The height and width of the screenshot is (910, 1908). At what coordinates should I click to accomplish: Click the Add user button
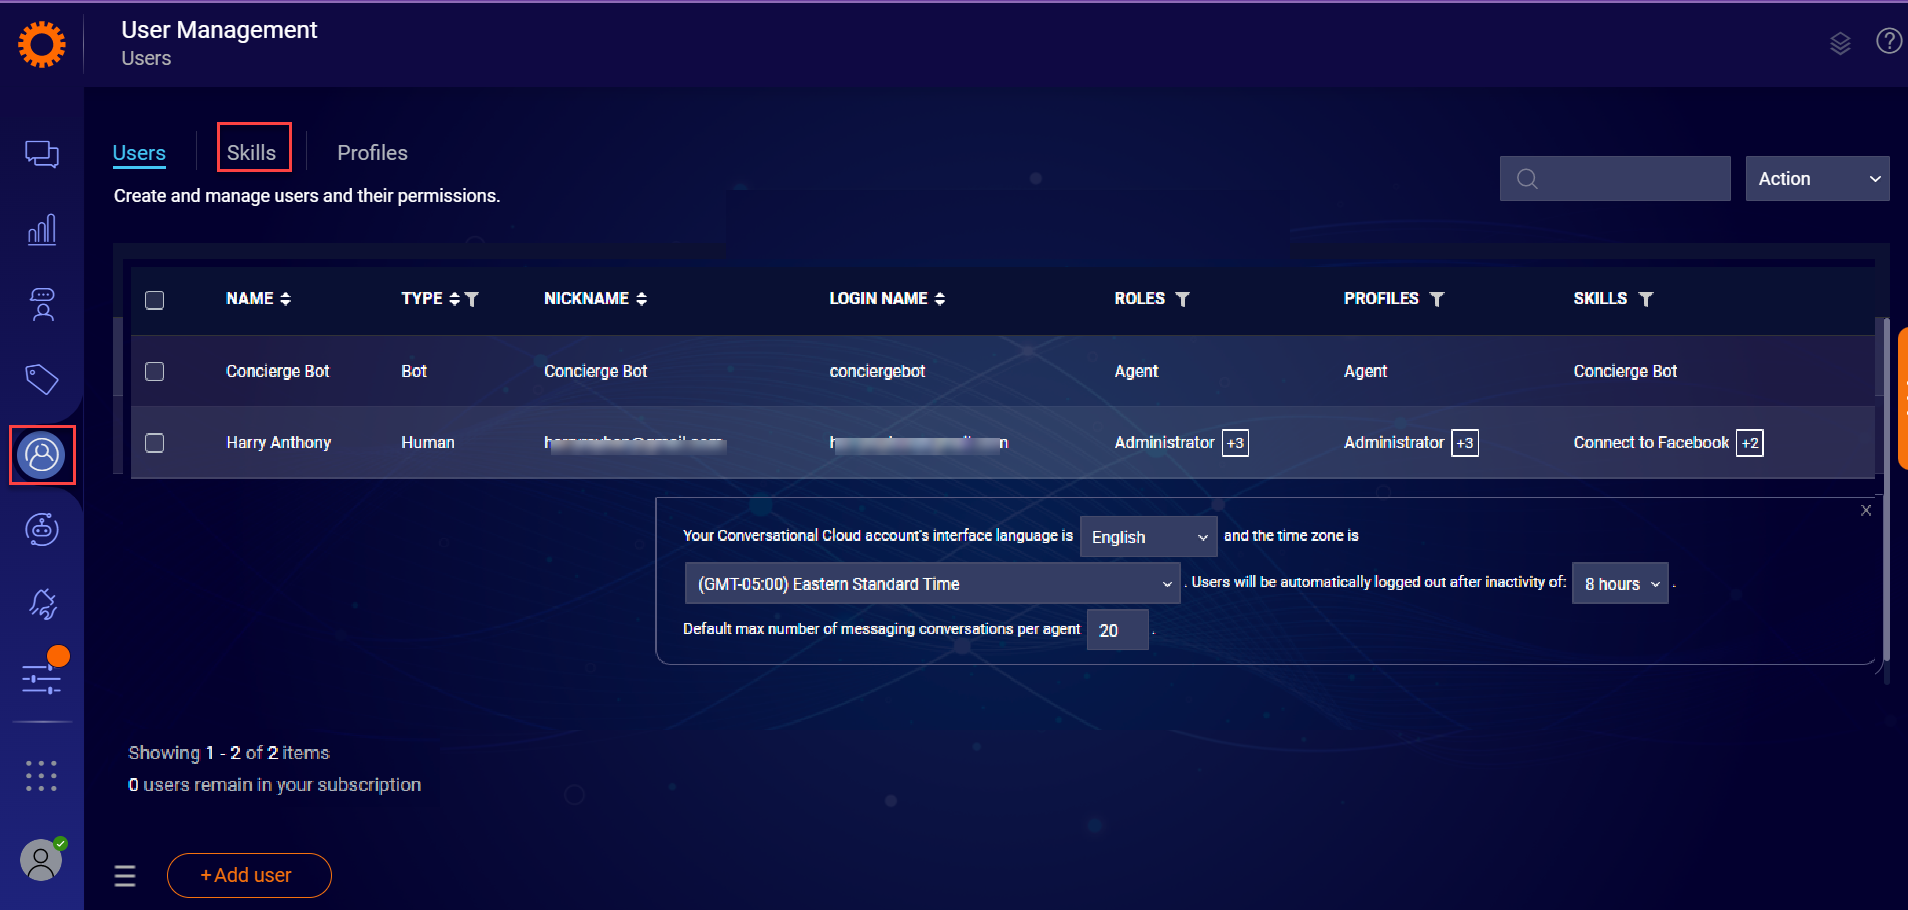(249, 875)
